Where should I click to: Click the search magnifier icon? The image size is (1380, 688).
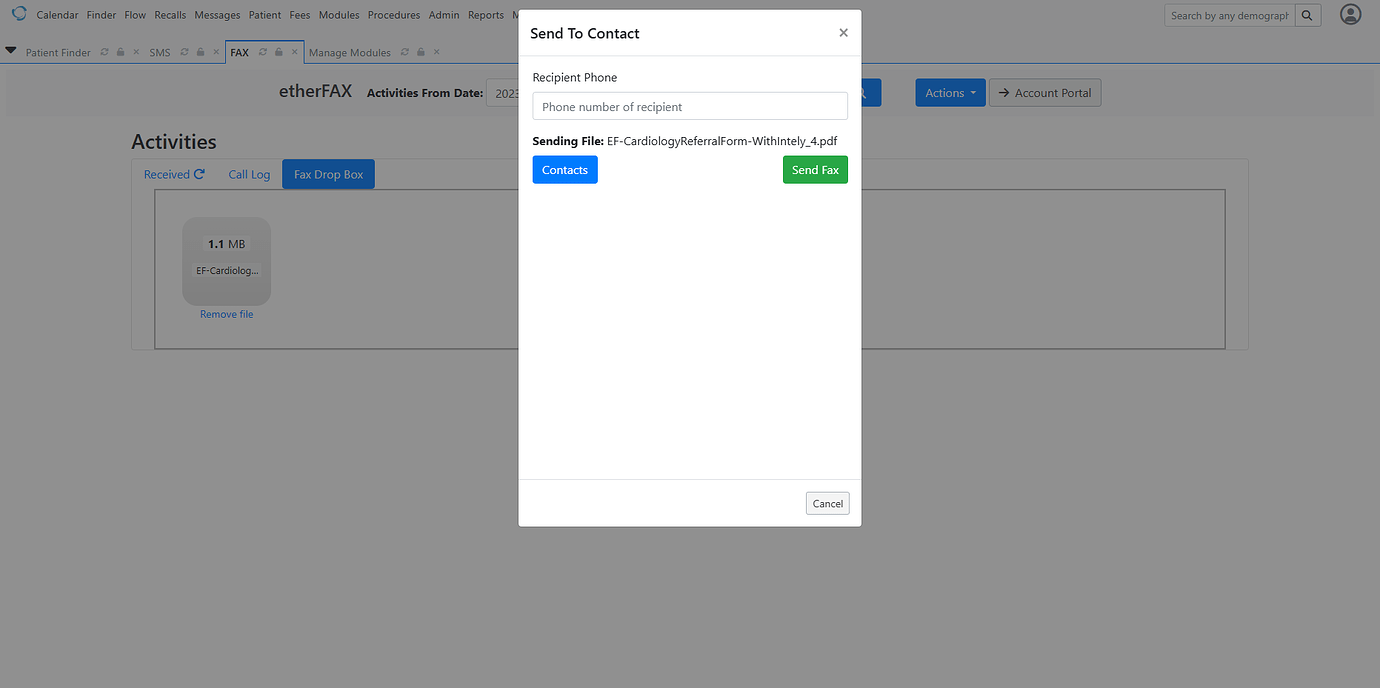point(1307,15)
